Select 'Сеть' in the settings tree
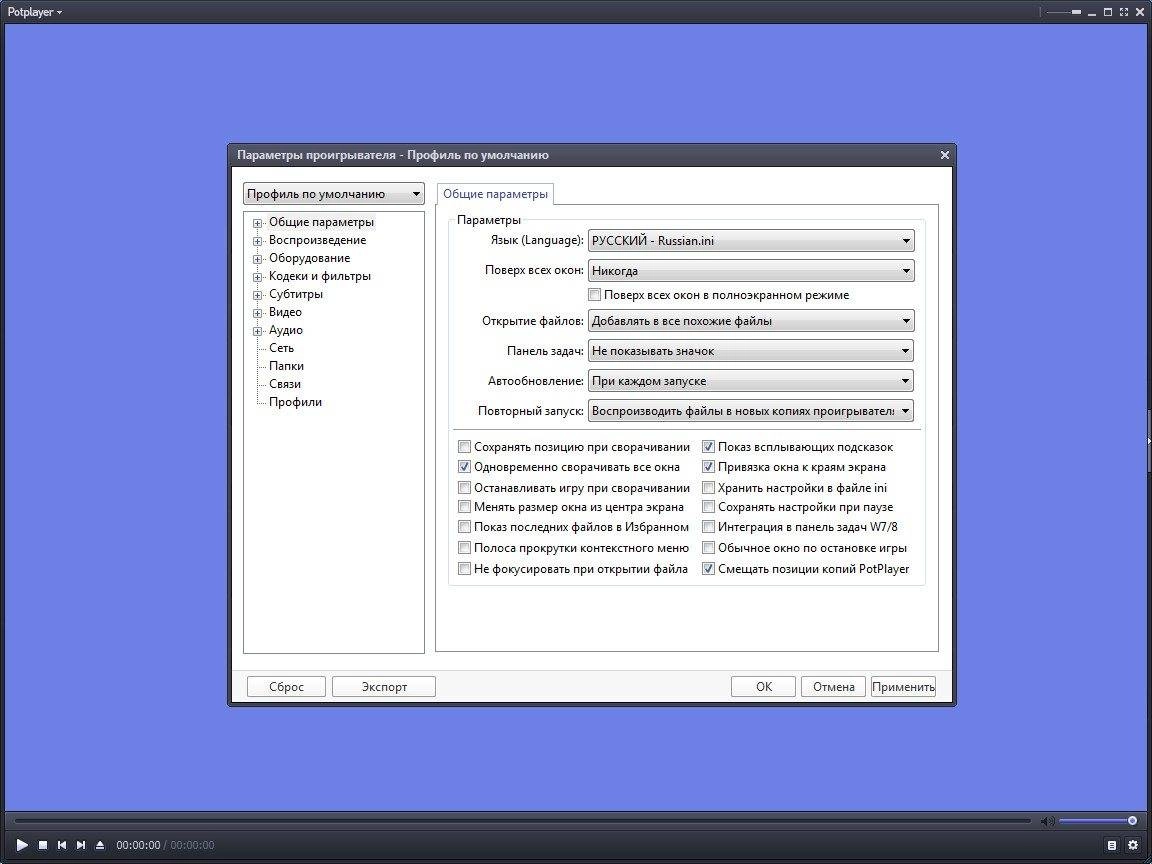Screen dimensions: 1152x864 (x=281, y=348)
